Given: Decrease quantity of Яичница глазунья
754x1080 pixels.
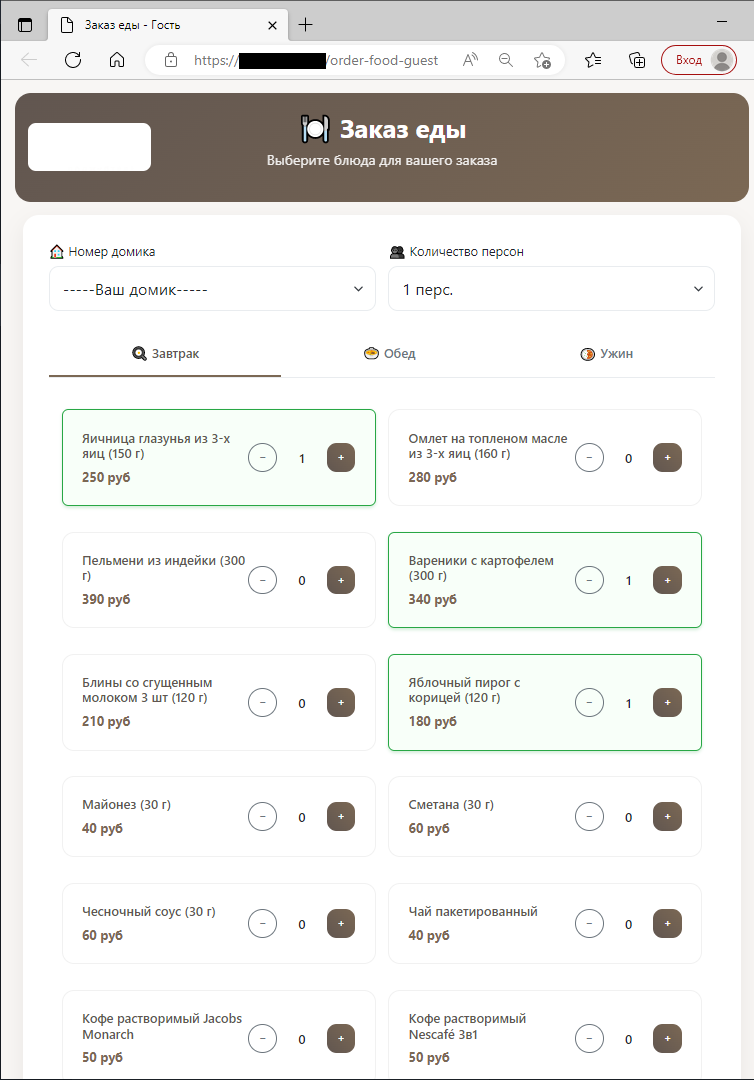Looking at the screenshot, I should click(262, 458).
